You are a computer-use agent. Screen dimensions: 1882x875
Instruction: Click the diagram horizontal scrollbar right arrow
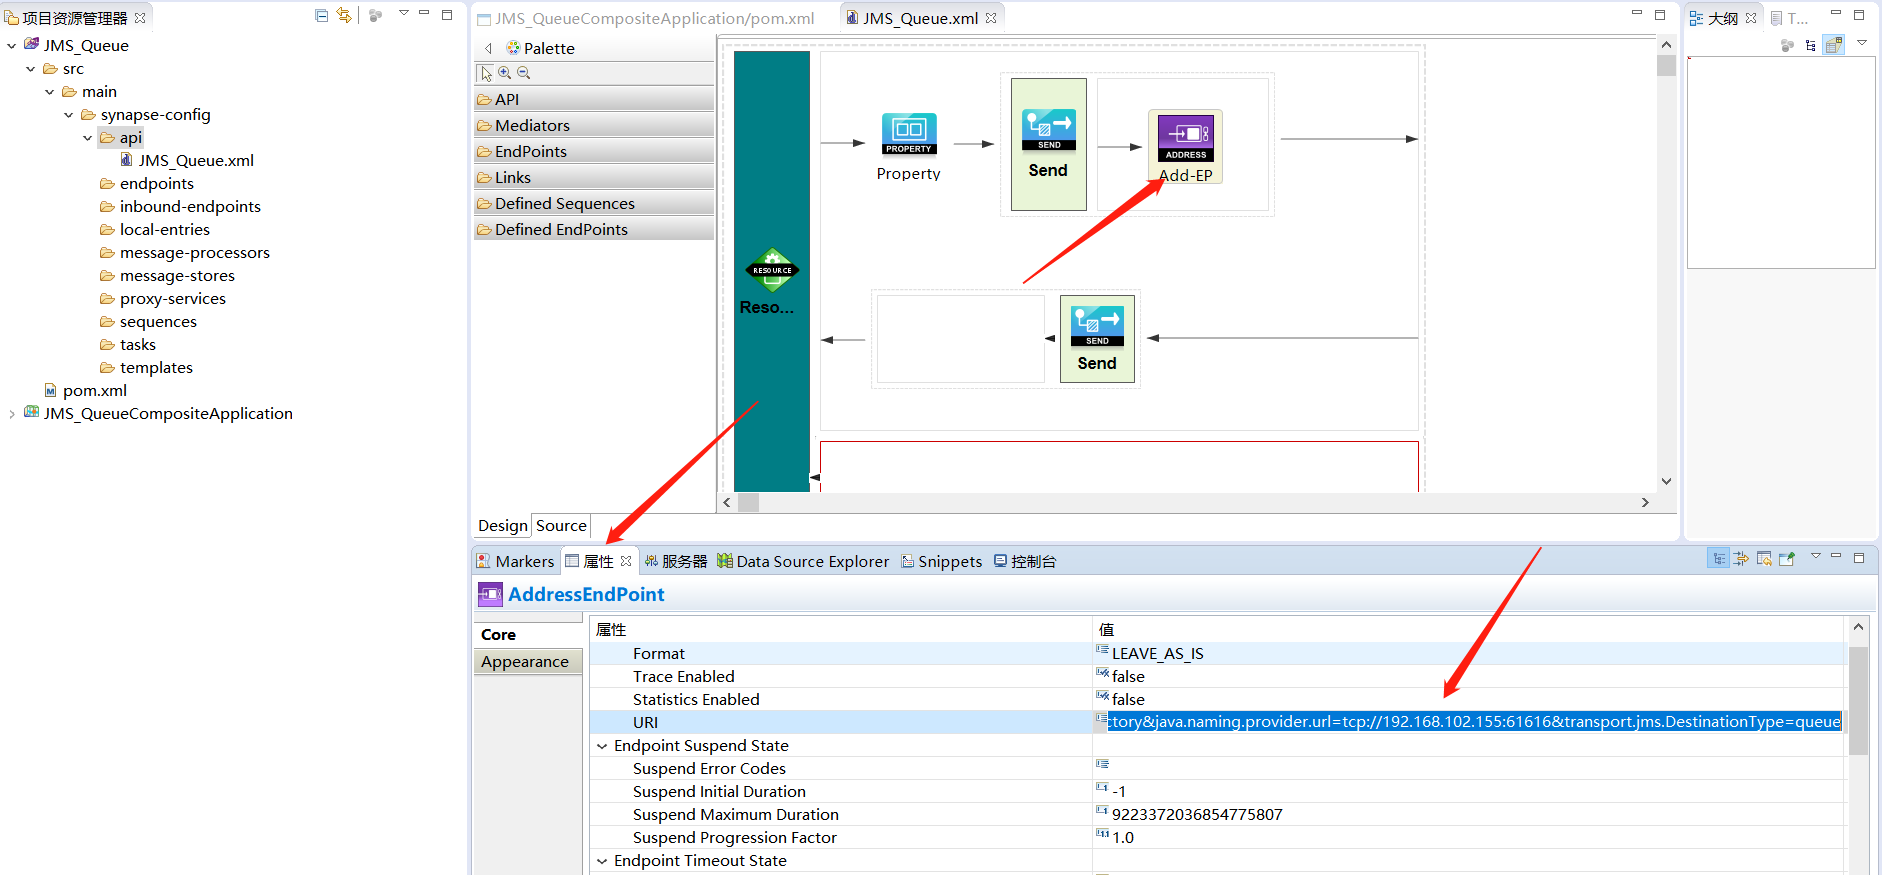point(1645,502)
